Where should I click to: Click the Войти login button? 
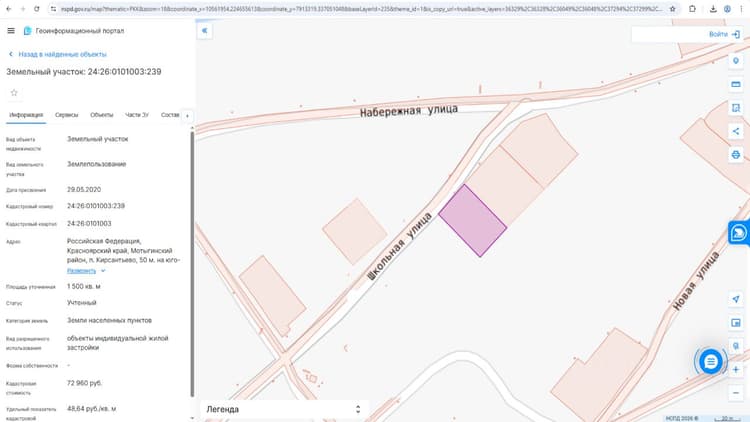(x=718, y=34)
